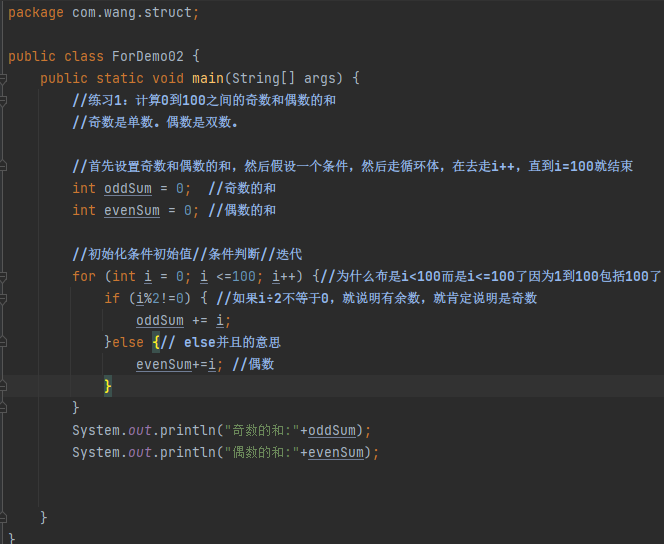This screenshot has width=664, height=544.
Task: Click the evenSum+=i statement
Action: (179, 364)
